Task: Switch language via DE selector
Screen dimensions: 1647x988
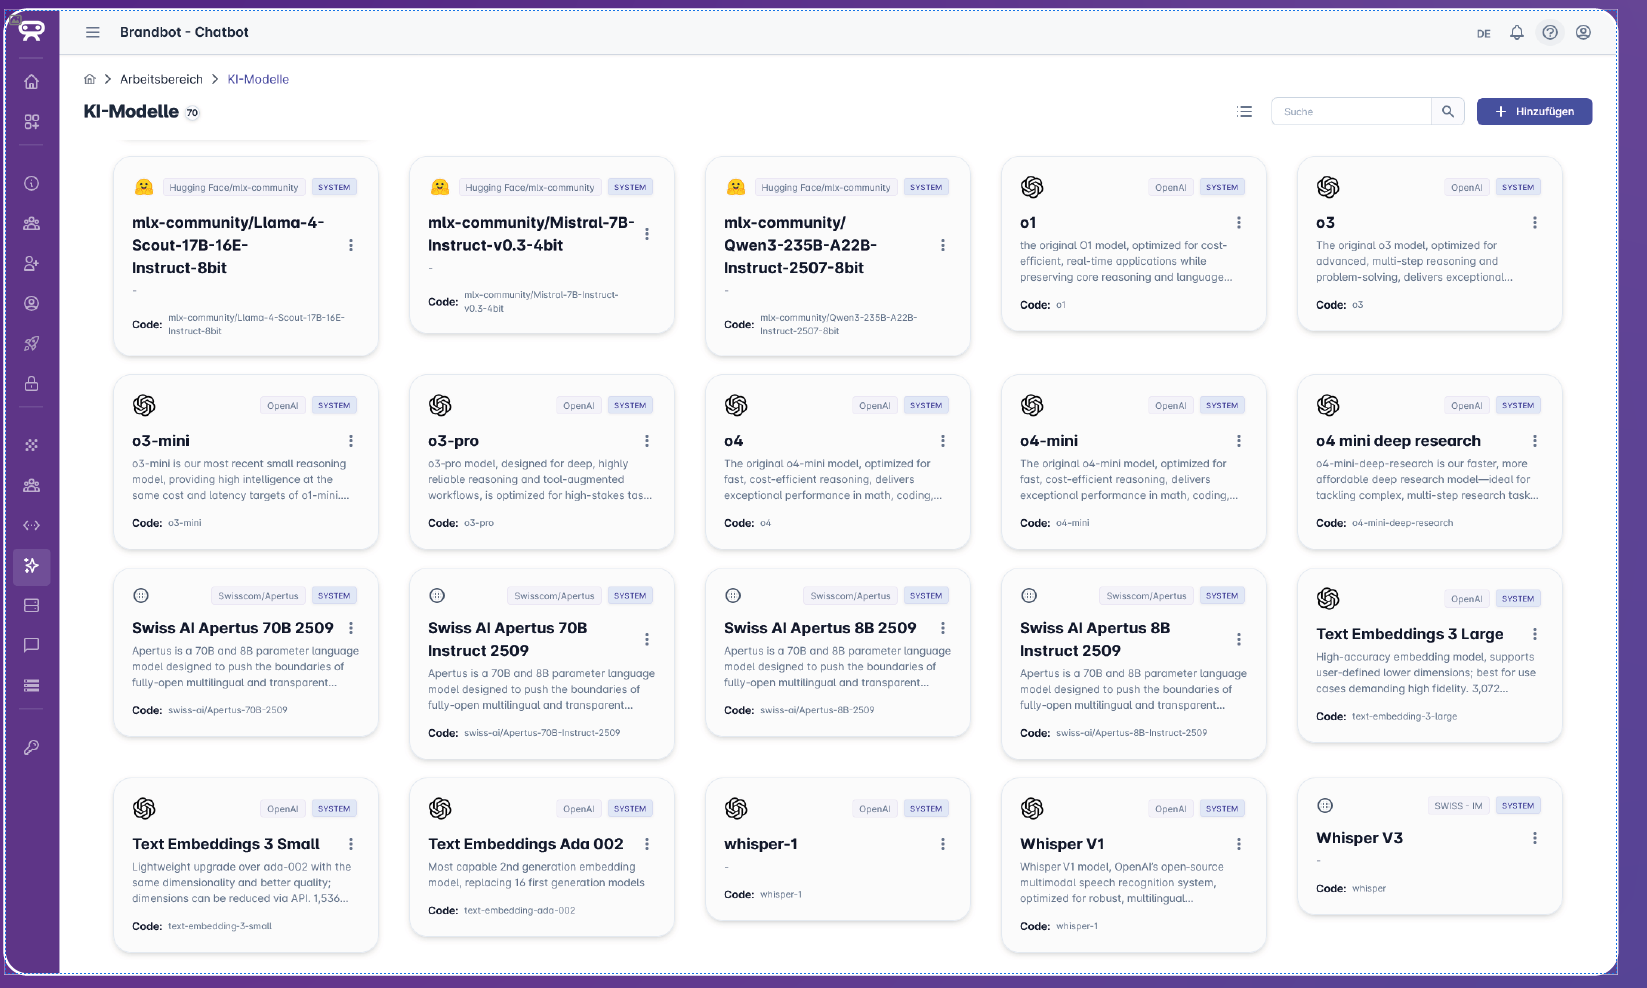Action: click(x=1483, y=33)
